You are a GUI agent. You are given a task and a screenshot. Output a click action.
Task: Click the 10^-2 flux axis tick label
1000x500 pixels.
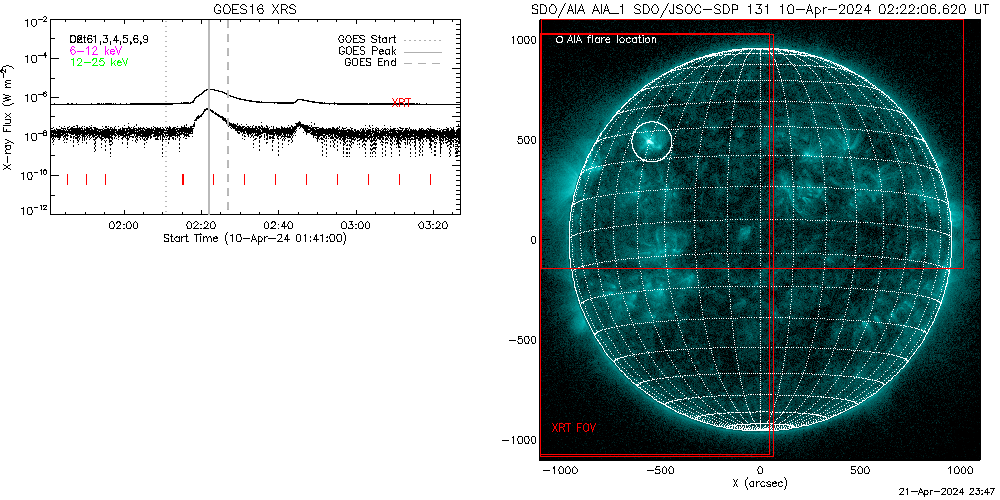36,24
